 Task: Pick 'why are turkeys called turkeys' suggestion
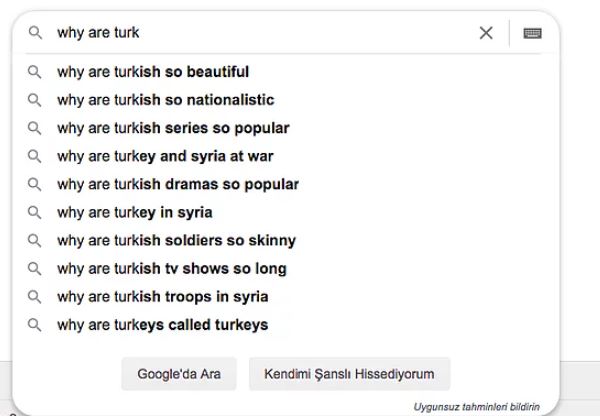163,325
